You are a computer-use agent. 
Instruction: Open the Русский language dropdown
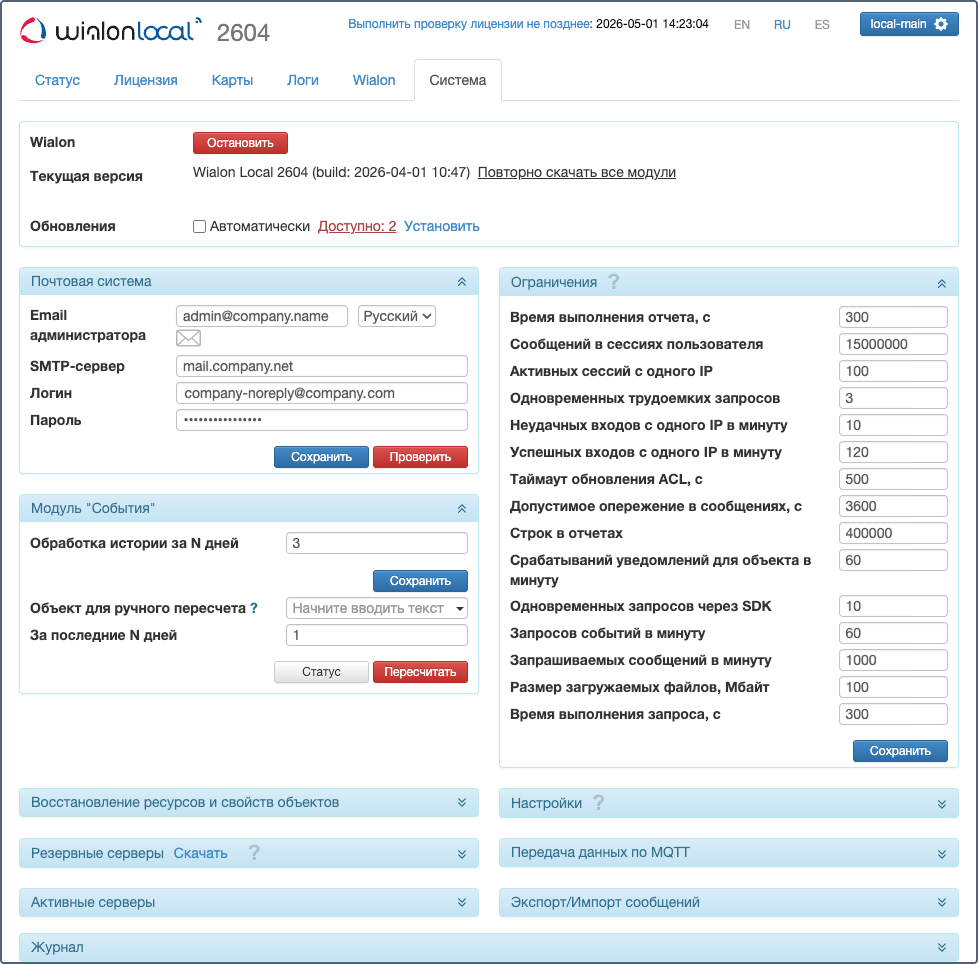click(397, 316)
